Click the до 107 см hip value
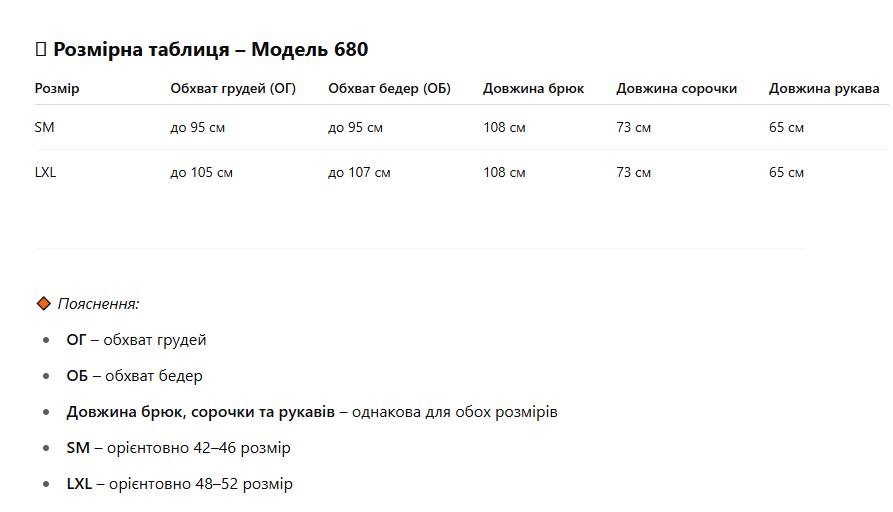Viewport: 893px width, 512px height. (x=359, y=172)
